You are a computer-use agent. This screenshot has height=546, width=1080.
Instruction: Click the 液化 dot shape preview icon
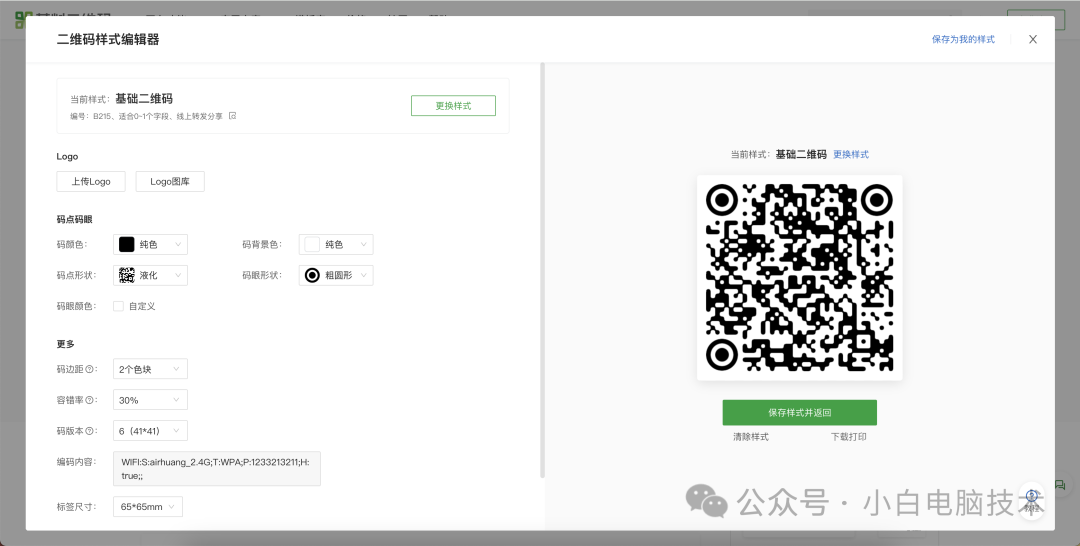pos(126,275)
